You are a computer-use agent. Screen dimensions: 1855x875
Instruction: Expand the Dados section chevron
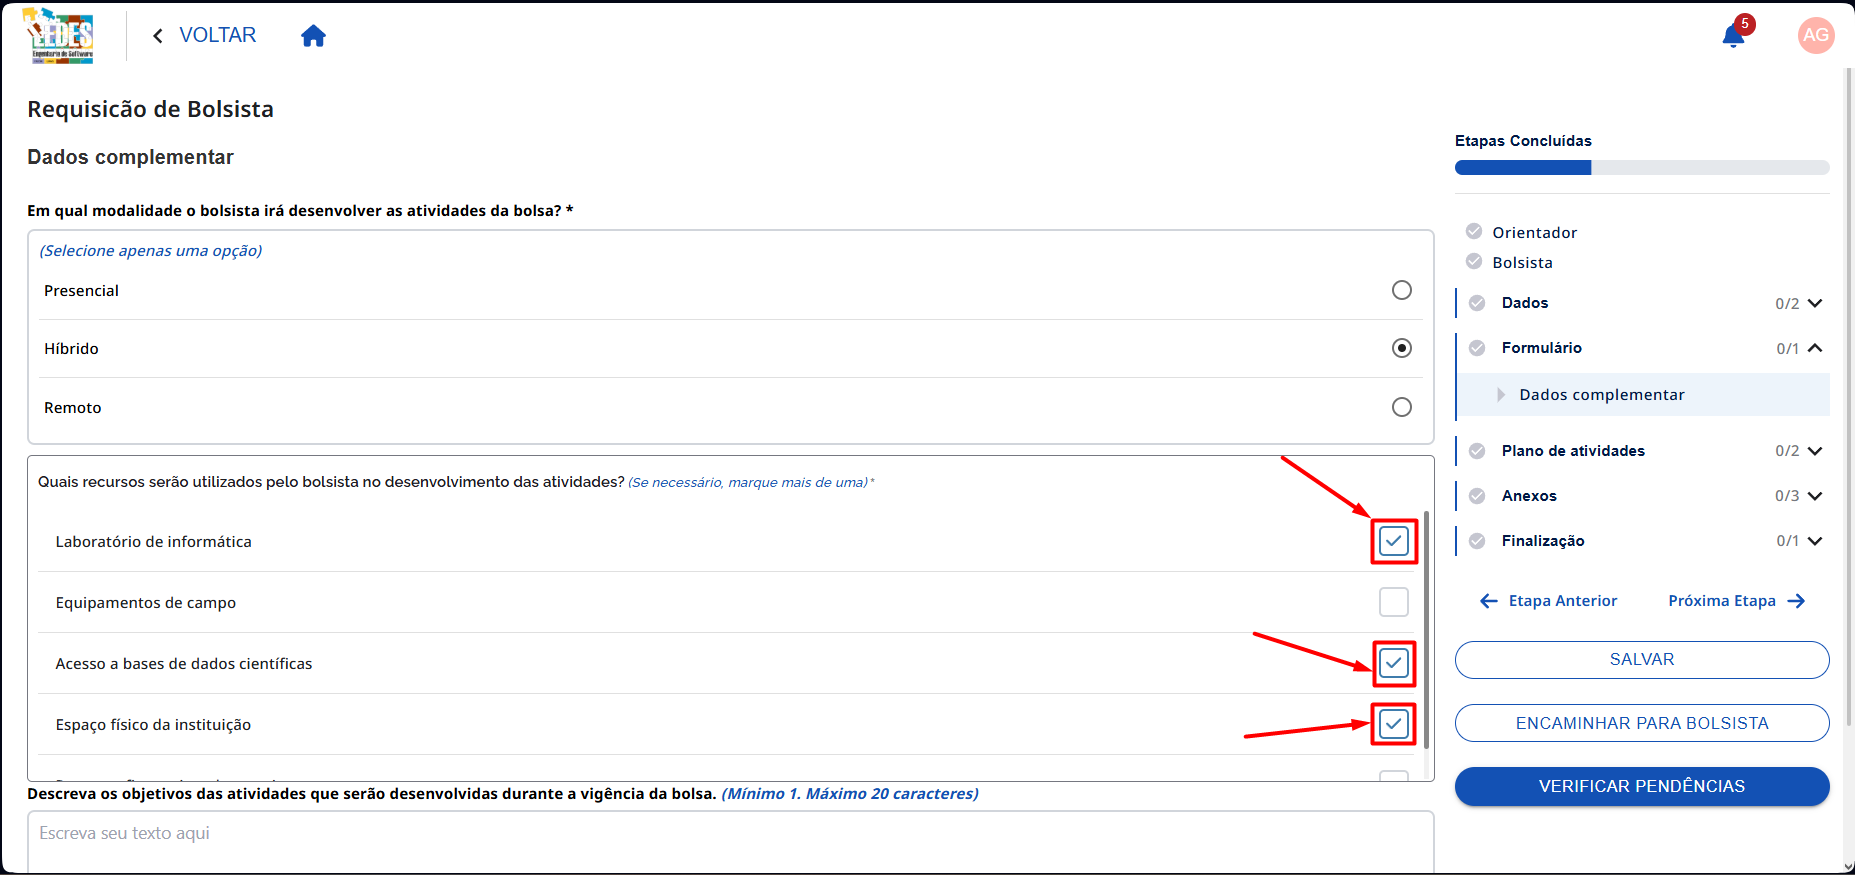coord(1815,303)
